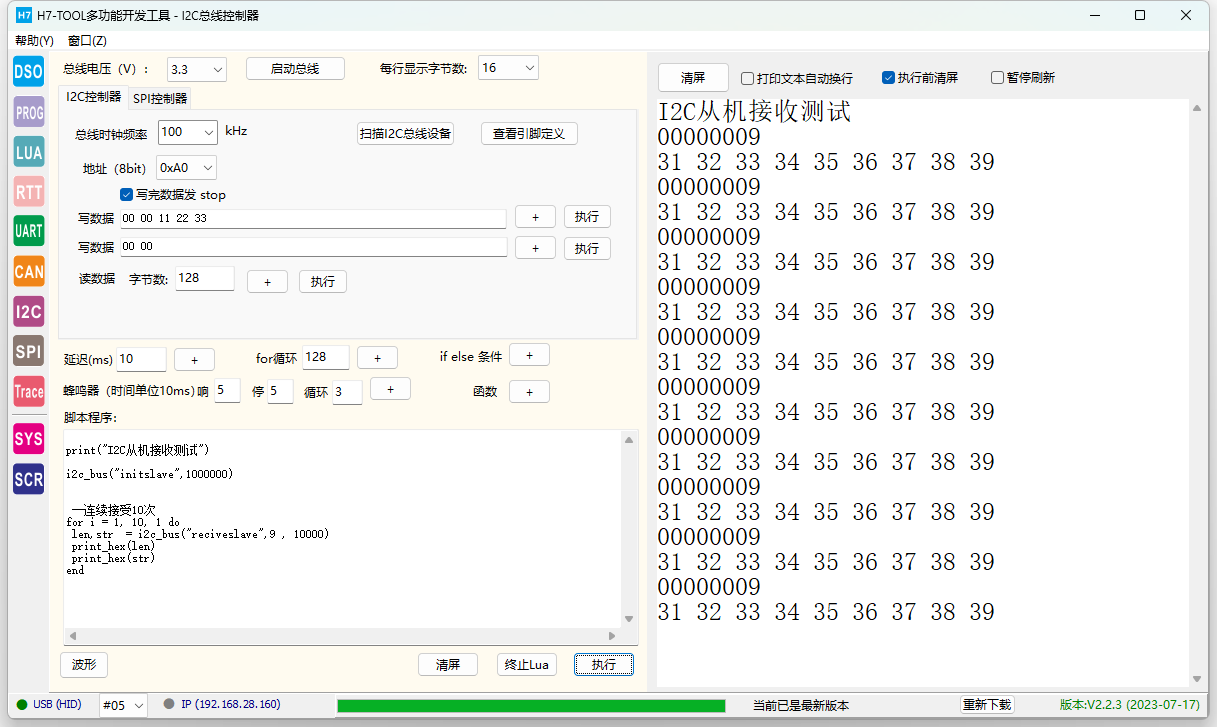Click the grey IP connection status indicator
The height and width of the screenshot is (727, 1217).
pyautogui.click(x=169, y=704)
